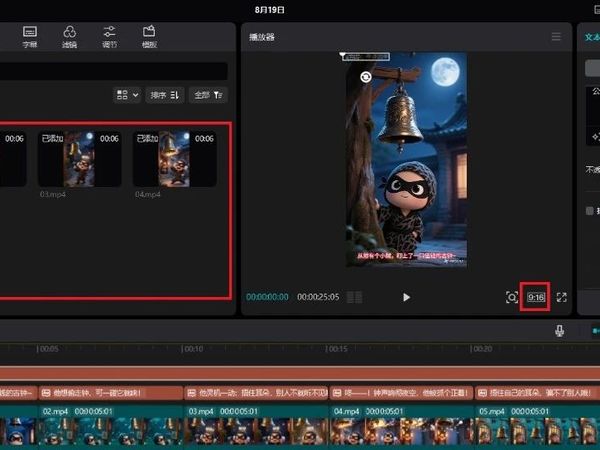The height and width of the screenshot is (450, 600).
Task: Click the preview focus zoom icon
Action: (512, 297)
